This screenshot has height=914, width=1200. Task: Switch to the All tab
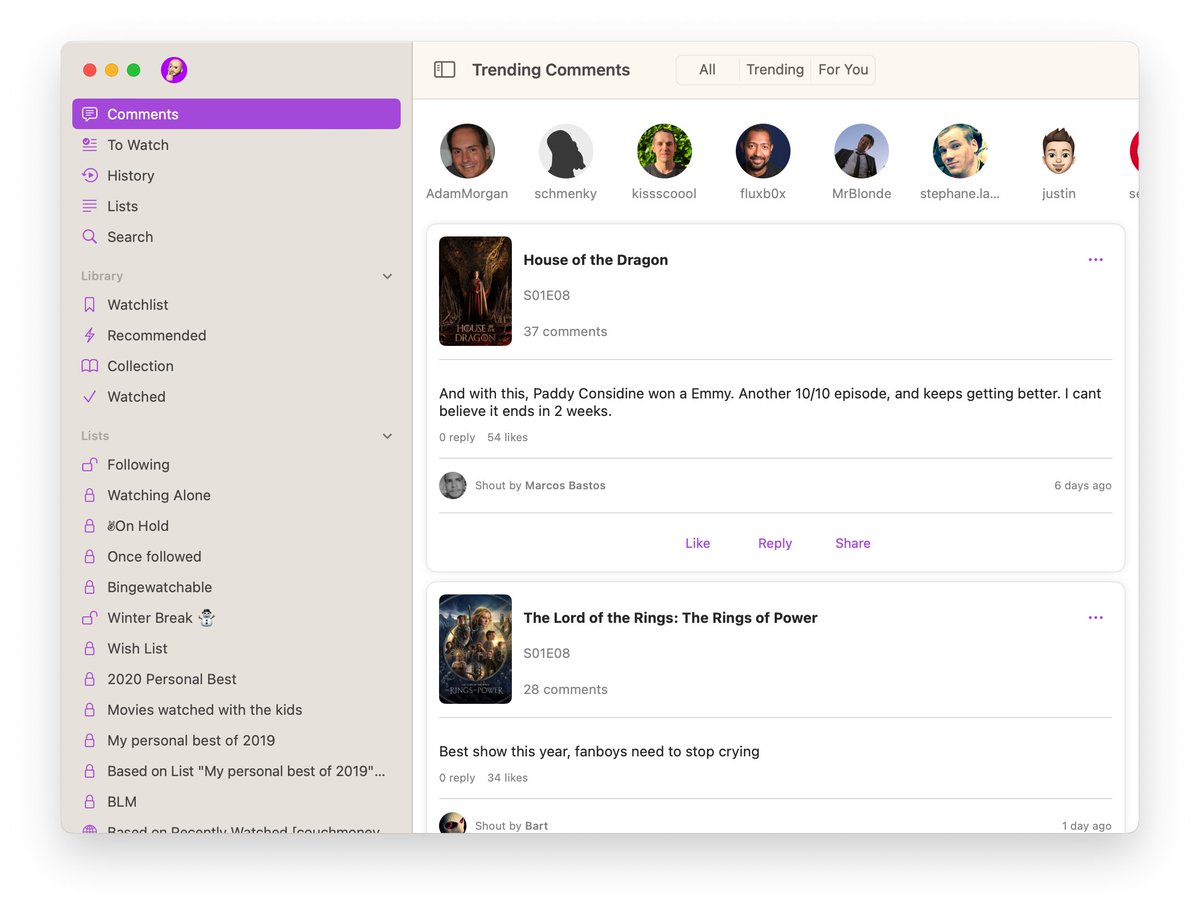pos(707,70)
